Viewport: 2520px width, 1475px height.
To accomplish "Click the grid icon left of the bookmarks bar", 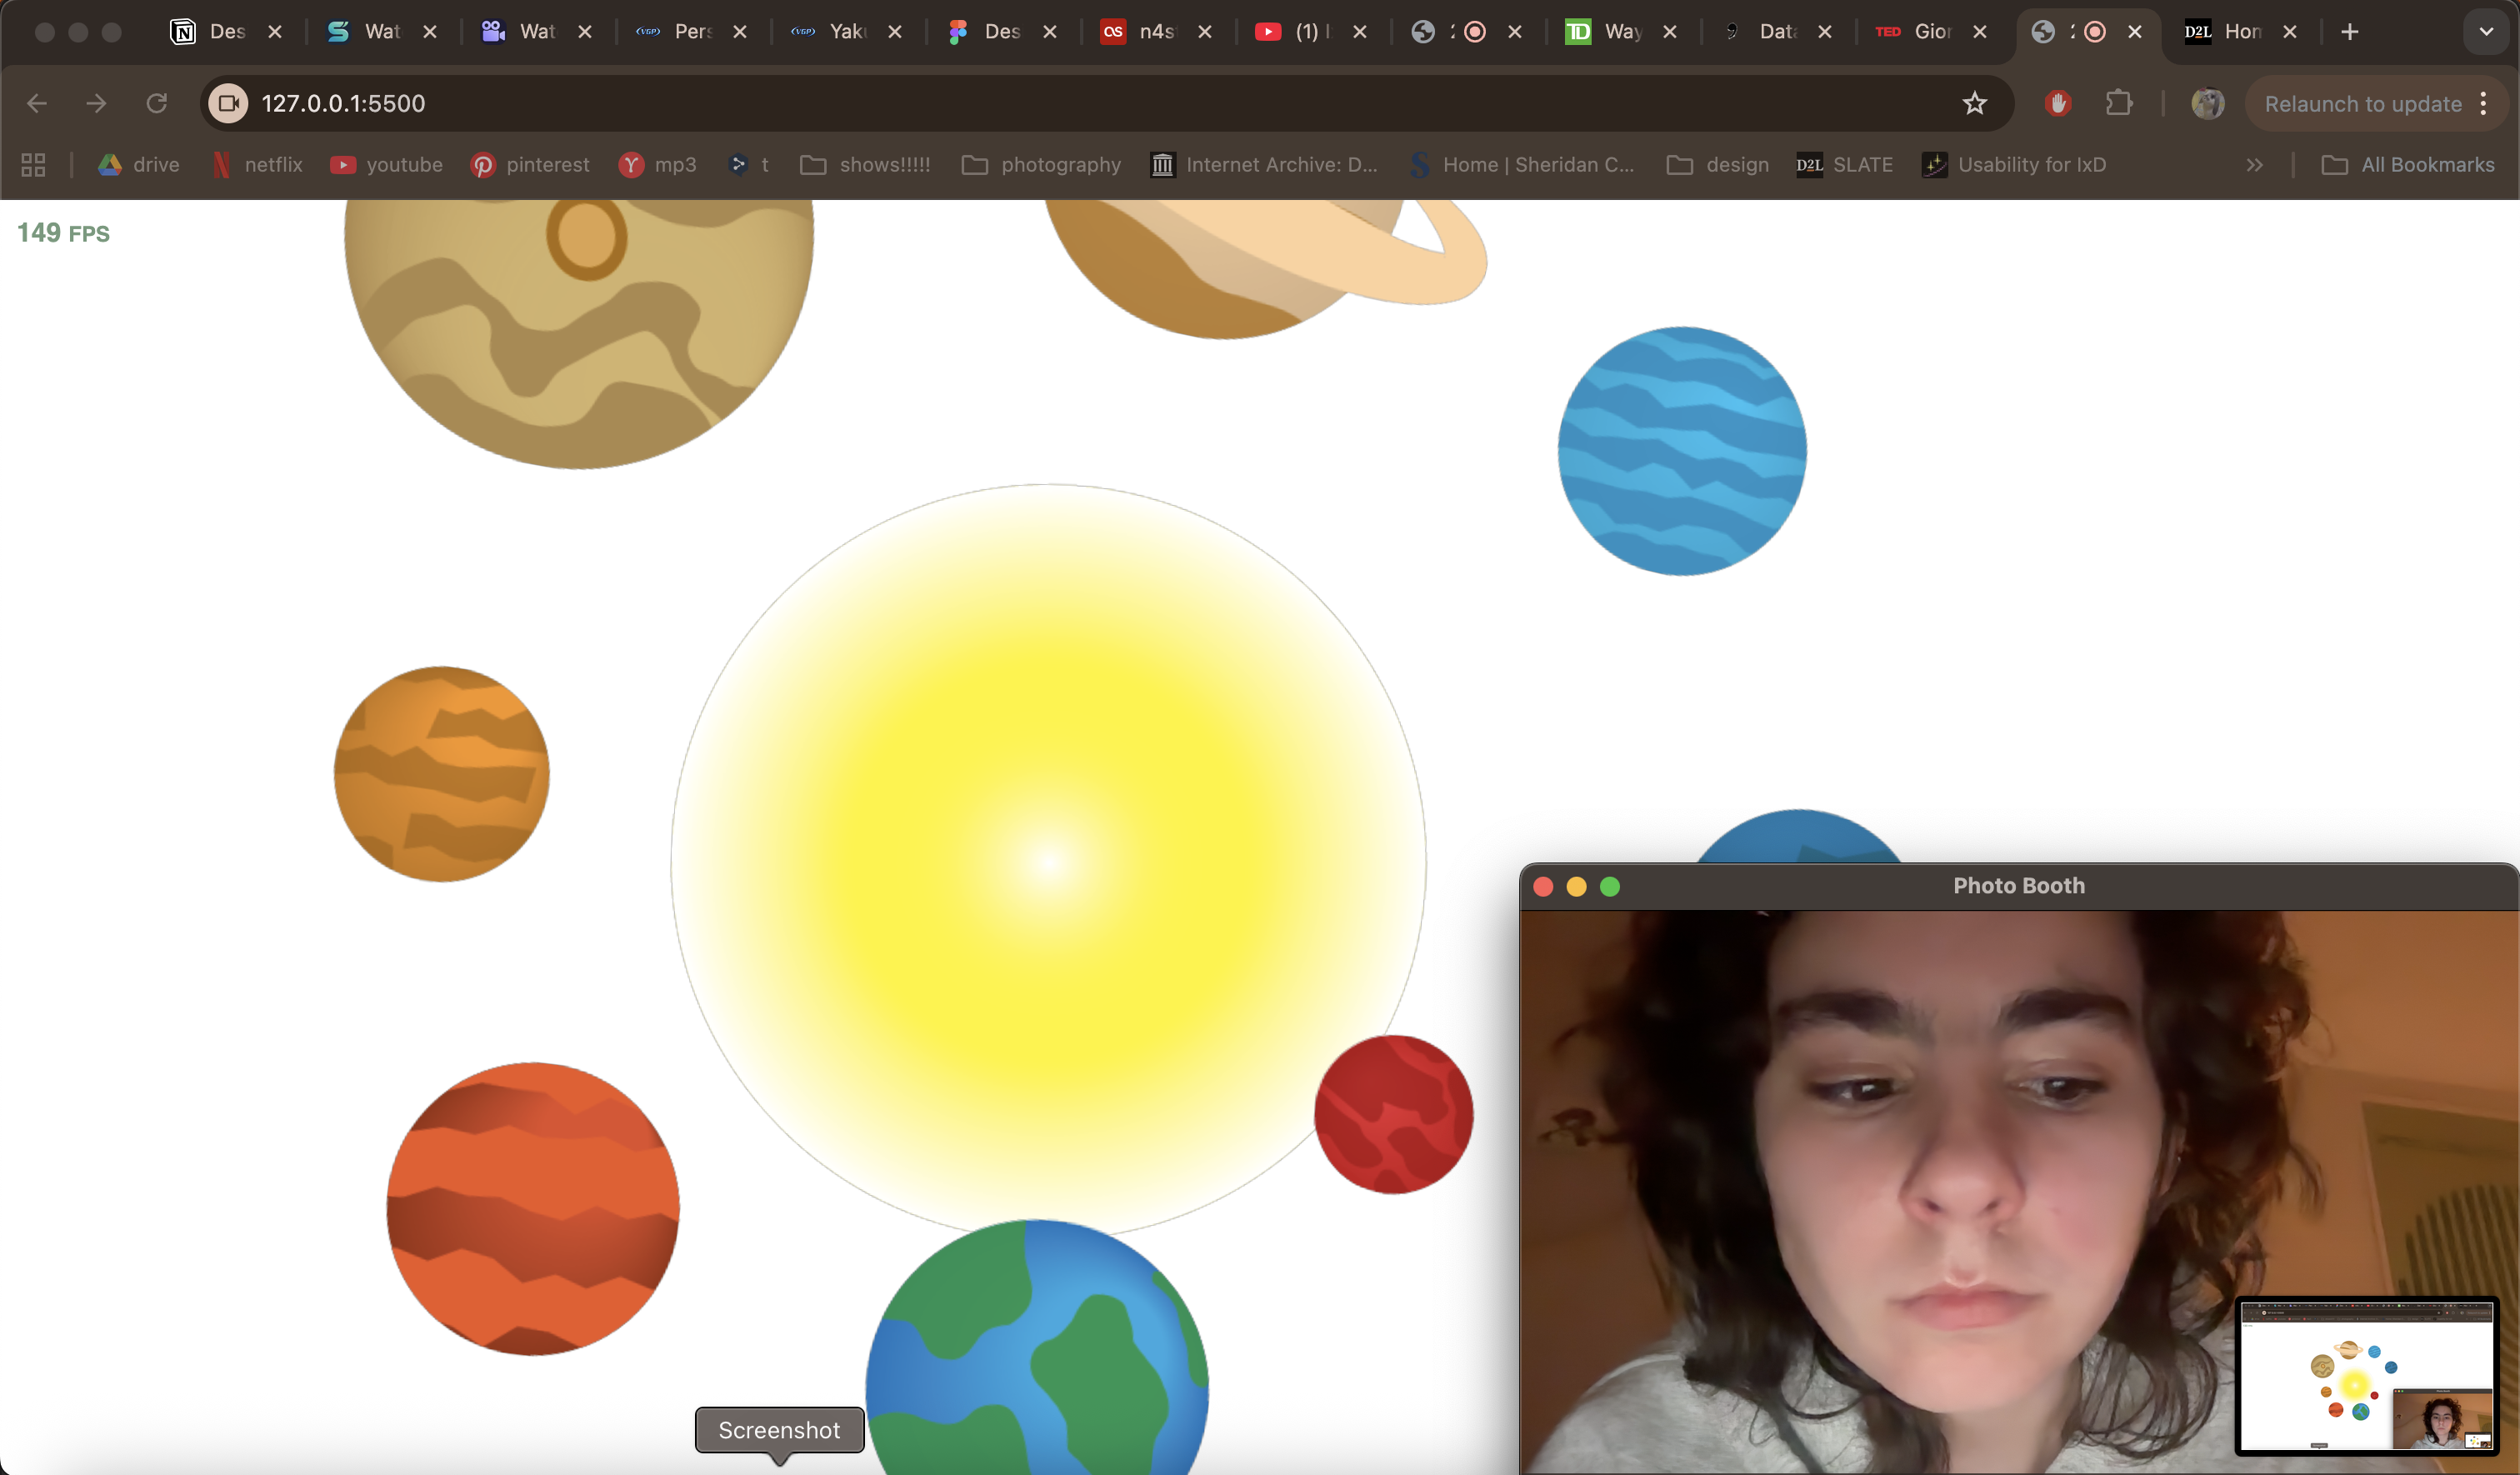I will click(x=32, y=164).
